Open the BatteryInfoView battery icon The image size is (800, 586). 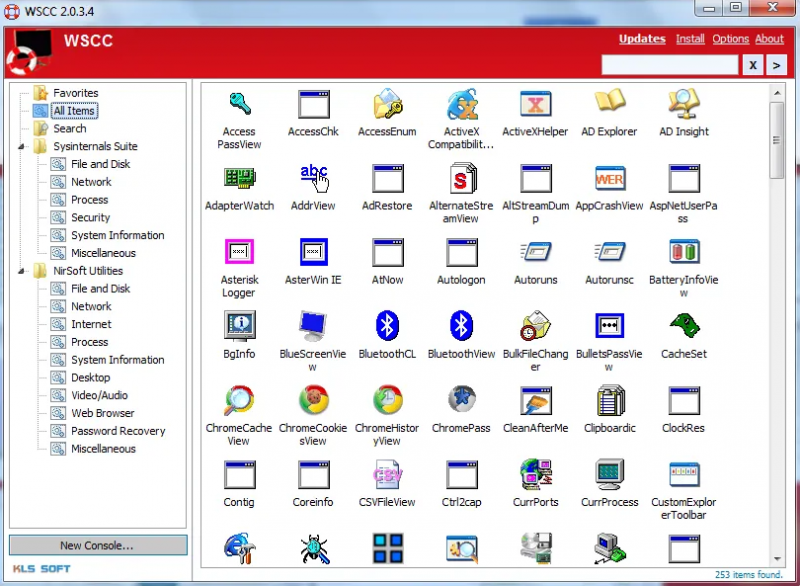click(683, 252)
